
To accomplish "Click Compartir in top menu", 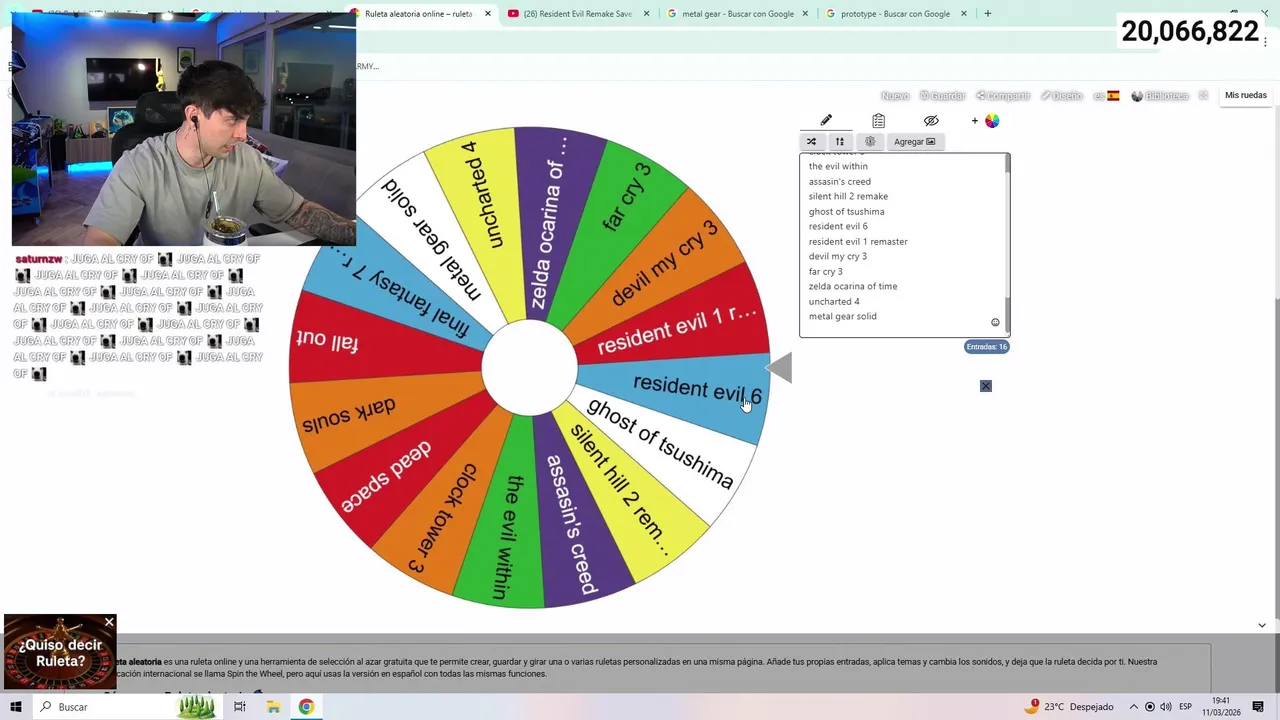I will (x=1003, y=96).
